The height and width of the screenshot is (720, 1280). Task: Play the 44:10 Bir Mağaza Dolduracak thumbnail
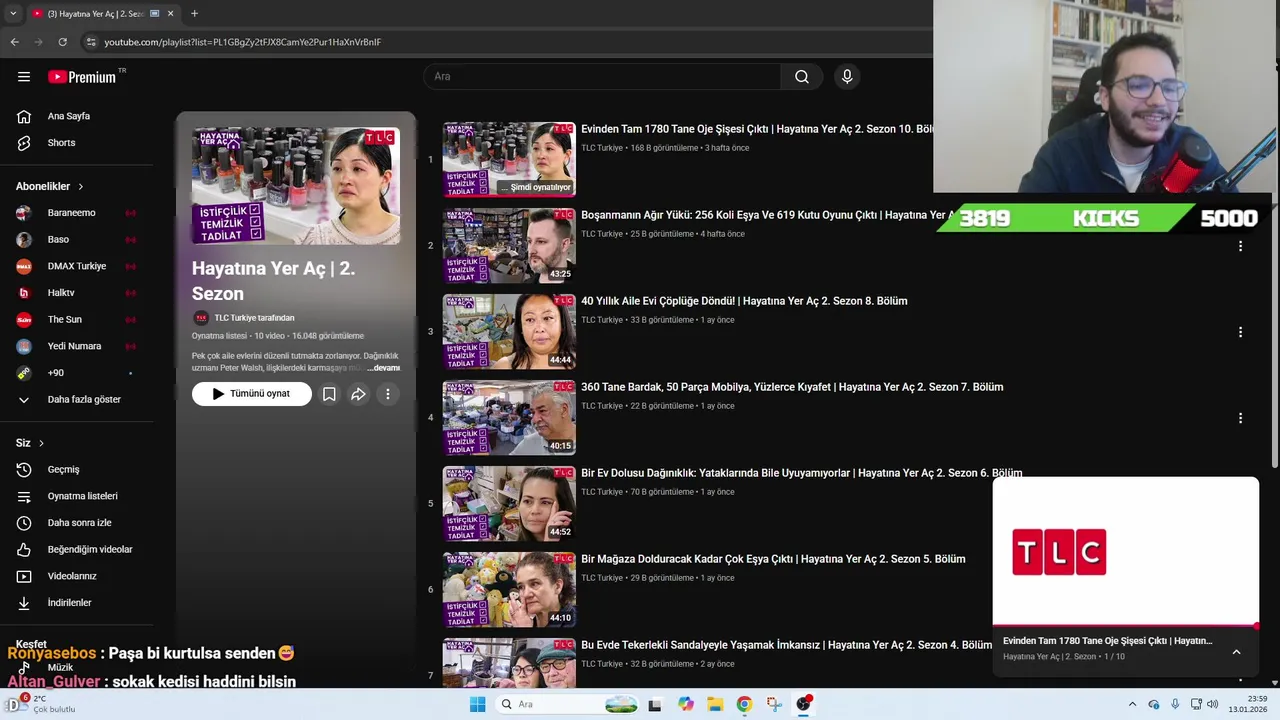click(x=509, y=589)
